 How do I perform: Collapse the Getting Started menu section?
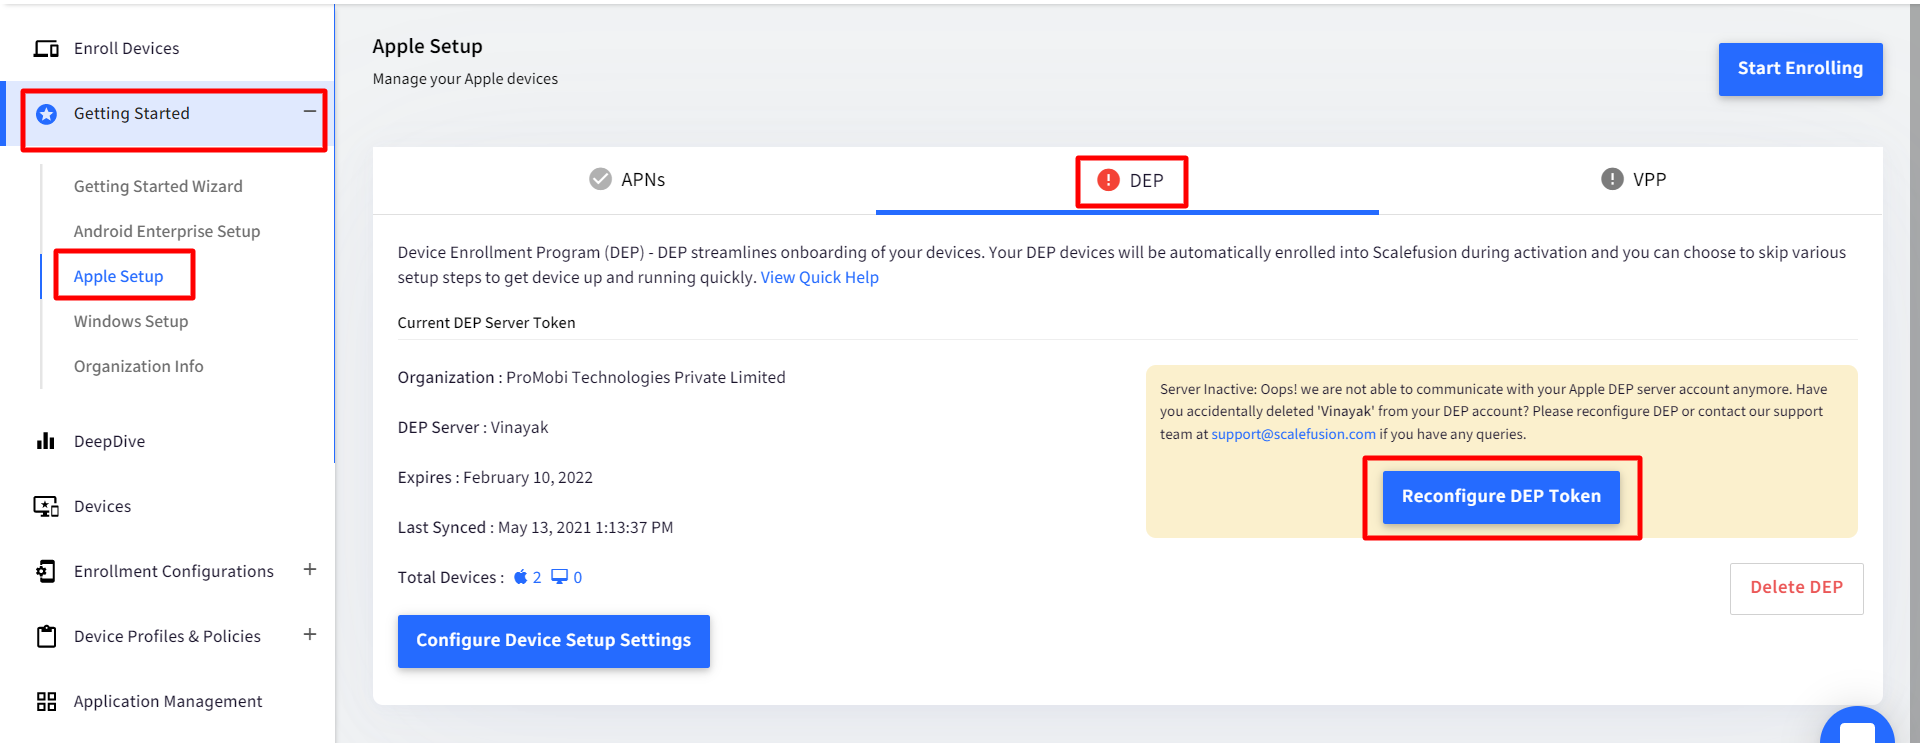pyautogui.click(x=310, y=111)
